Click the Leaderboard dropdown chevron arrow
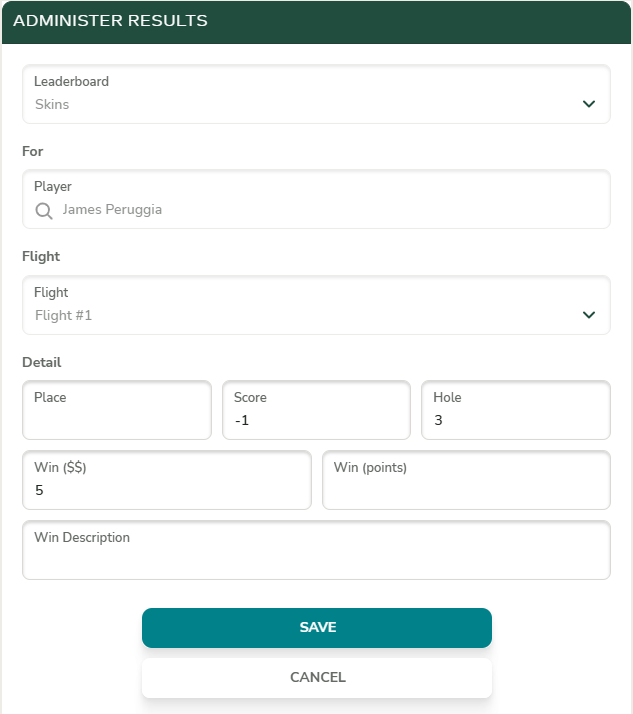This screenshot has height=714, width=633. [x=589, y=104]
